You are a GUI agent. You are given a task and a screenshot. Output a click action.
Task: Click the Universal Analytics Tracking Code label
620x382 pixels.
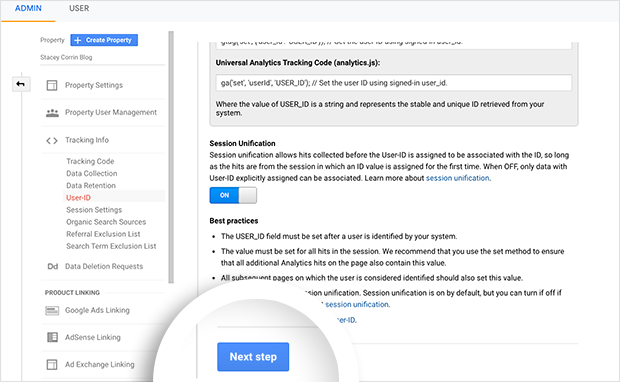click(298, 63)
